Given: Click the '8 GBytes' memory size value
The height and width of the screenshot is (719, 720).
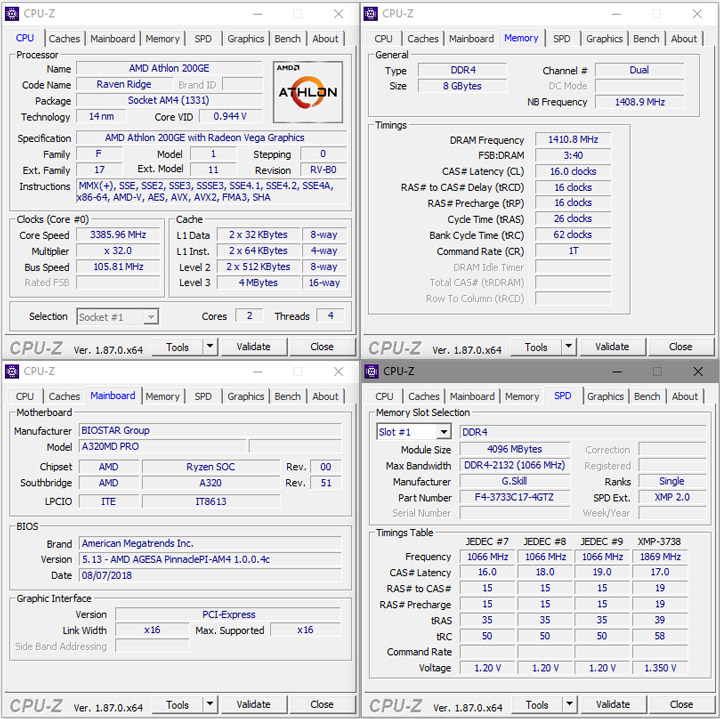Looking at the screenshot, I should coord(462,86).
